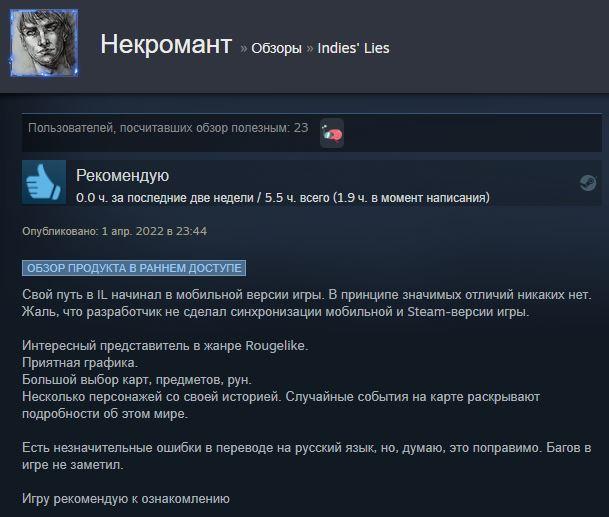The width and height of the screenshot is (609, 517).
Task: Select the blue thumbs-up recommendation icon
Action: [44, 182]
